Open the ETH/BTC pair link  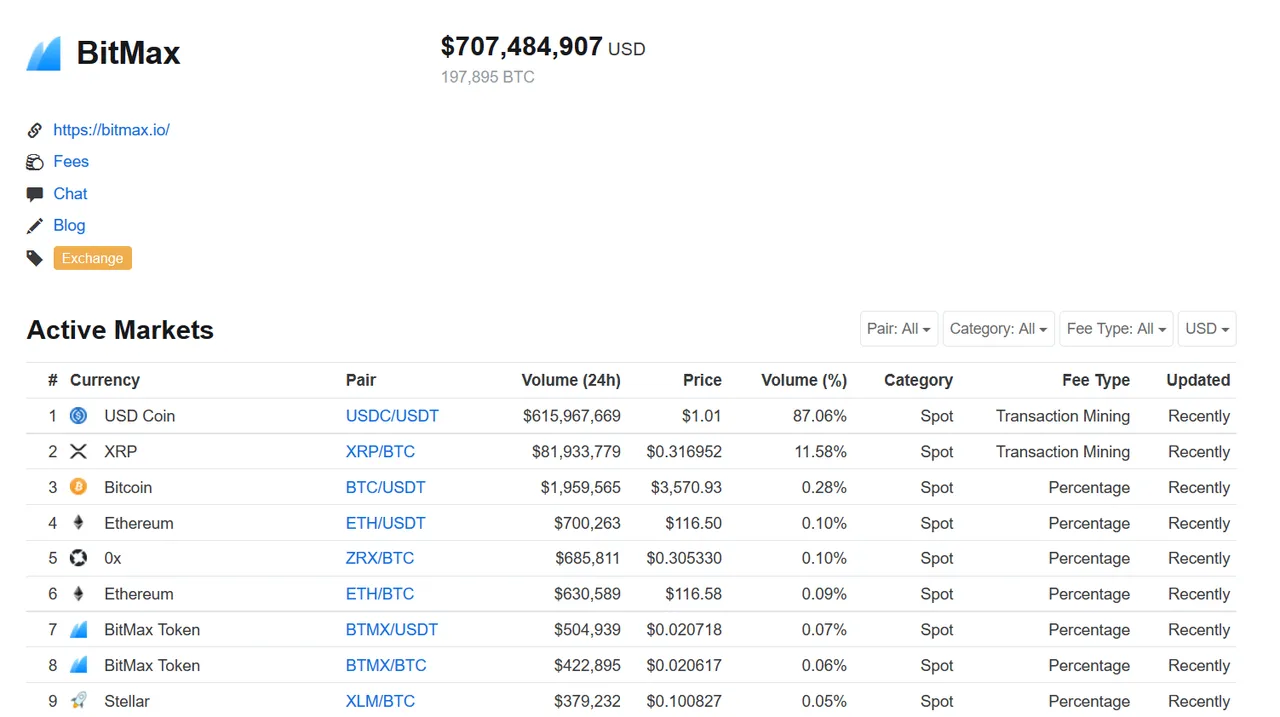(x=380, y=594)
